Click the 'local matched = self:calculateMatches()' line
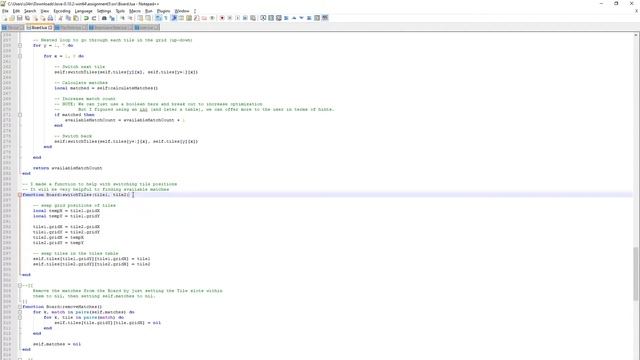Screen dimensions: 640x360 click(x=106, y=88)
